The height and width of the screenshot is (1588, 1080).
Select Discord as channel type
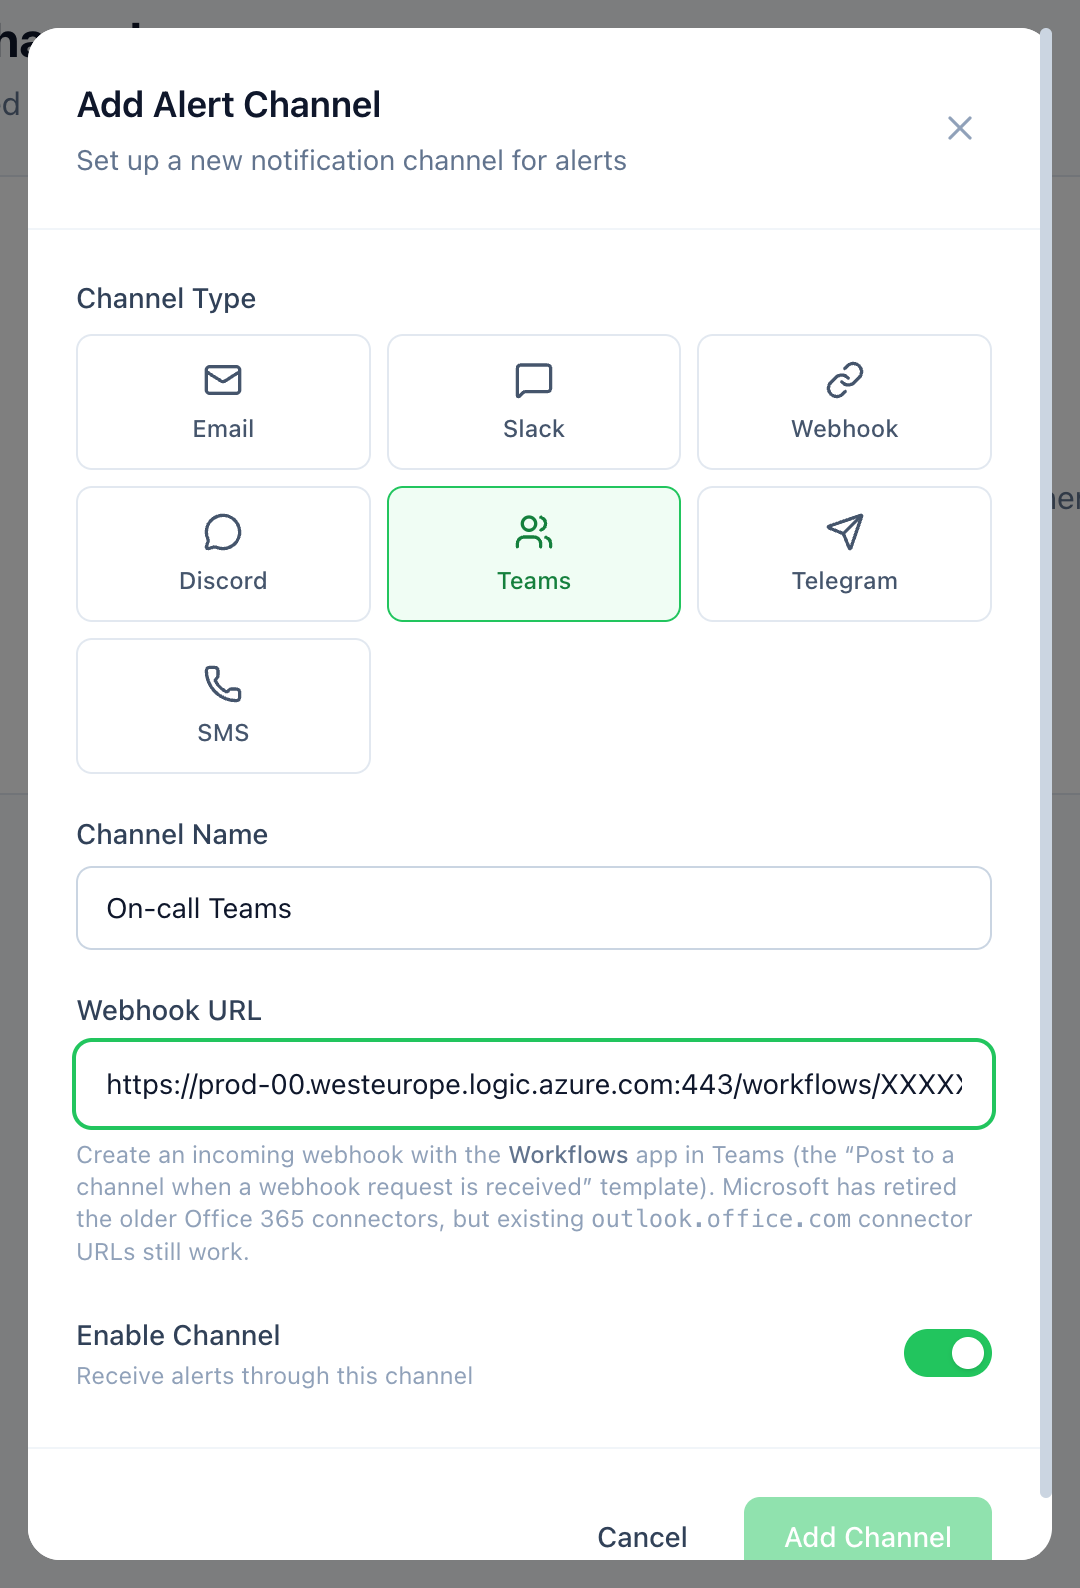point(223,554)
